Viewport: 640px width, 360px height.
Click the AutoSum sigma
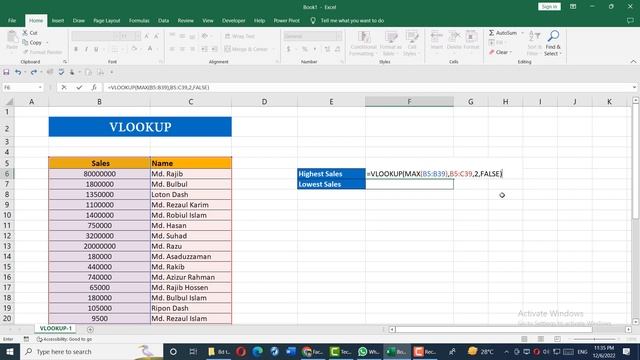pyautogui.click(x=502, y=33)
